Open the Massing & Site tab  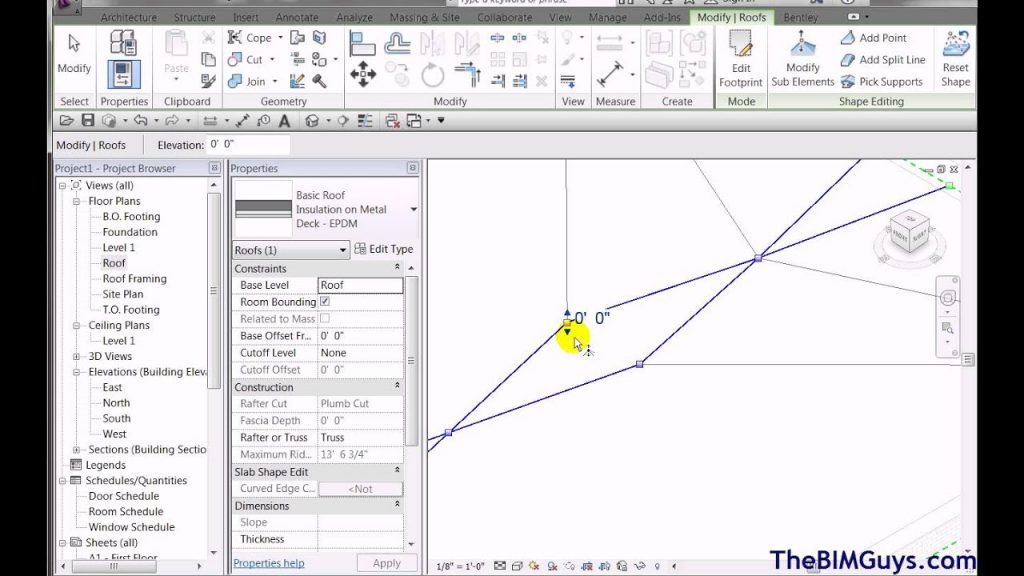pos(424,17)
